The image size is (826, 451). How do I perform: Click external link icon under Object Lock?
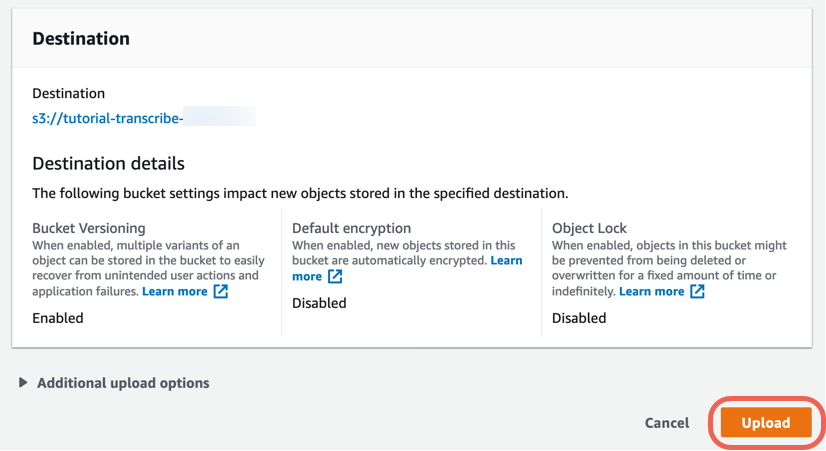[x=697, y=291]
